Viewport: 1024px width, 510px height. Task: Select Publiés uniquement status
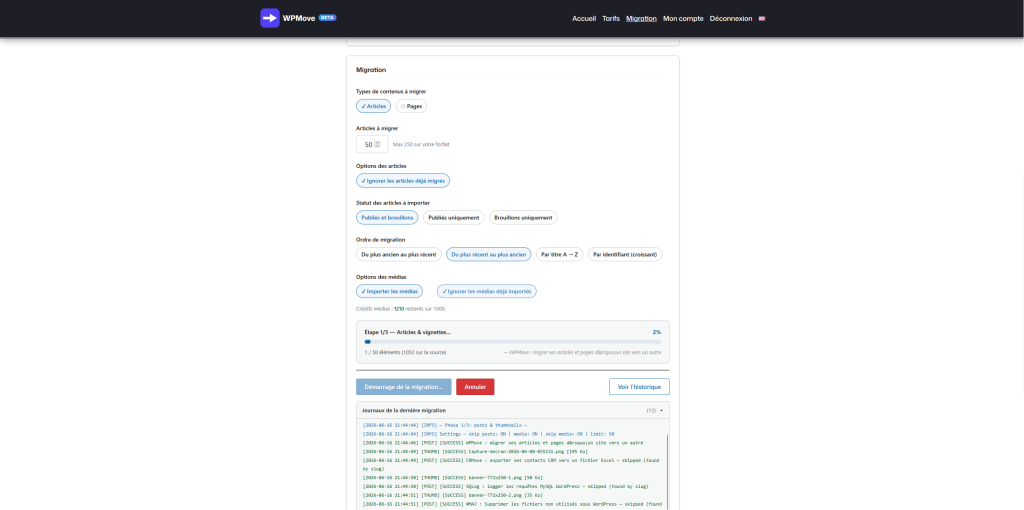pyautogui.click(x=454, y=217)
